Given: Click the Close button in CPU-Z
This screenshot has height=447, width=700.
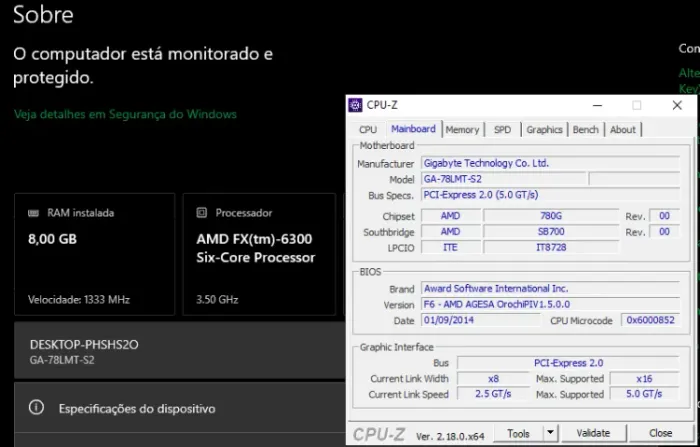Looking at the screenshot, I should pyautogui.click(x=661, y=433).
